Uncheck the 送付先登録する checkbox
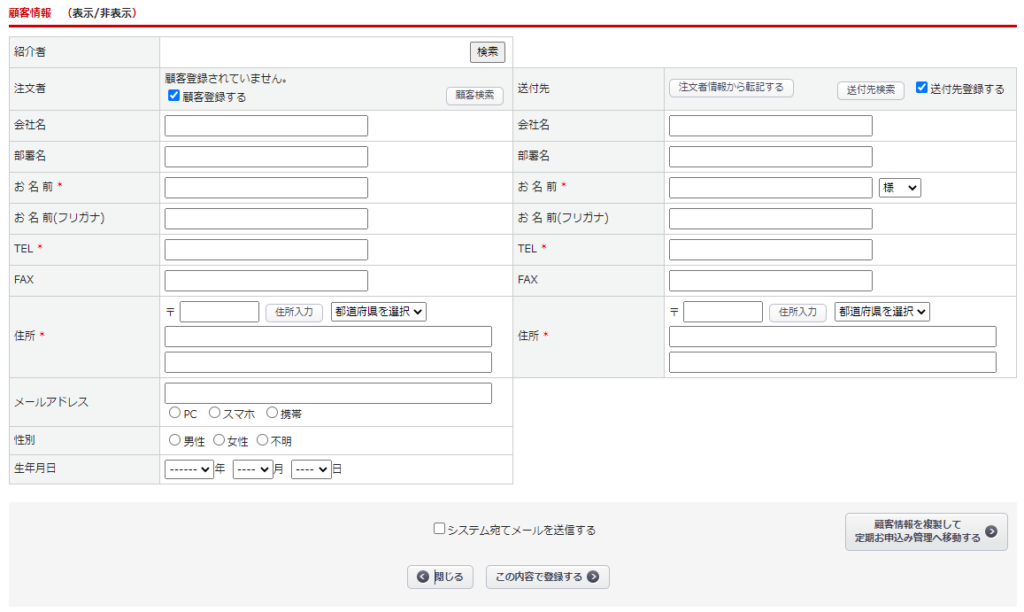Image resolution: width=1024 pixels, height=612 pixels. click(x=922, y=88)
